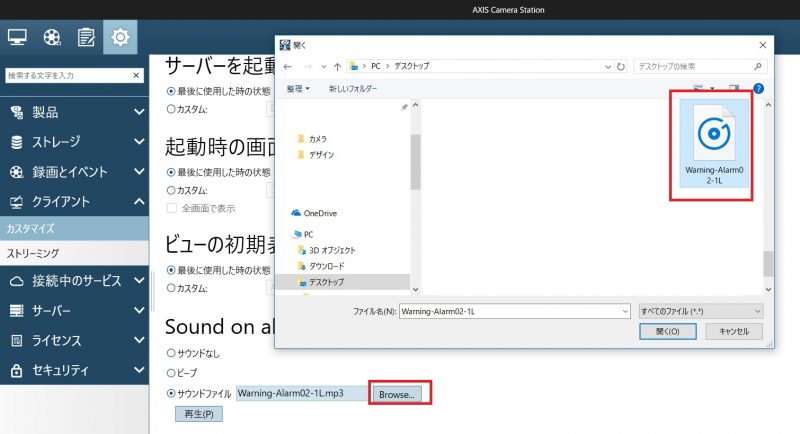Expand the 接続中のサービス section
Screen dimensions: 800x434
click(x=139, y=280)
